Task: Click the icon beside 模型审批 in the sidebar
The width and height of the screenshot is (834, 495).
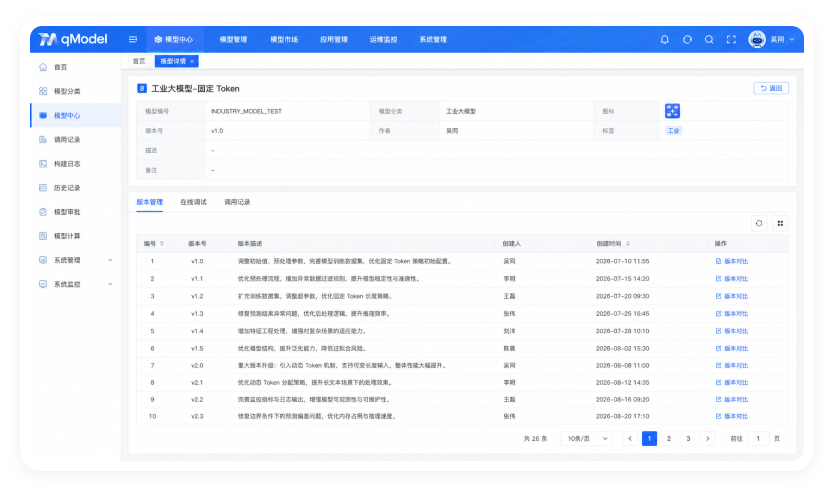Action: tap(43, 212)
